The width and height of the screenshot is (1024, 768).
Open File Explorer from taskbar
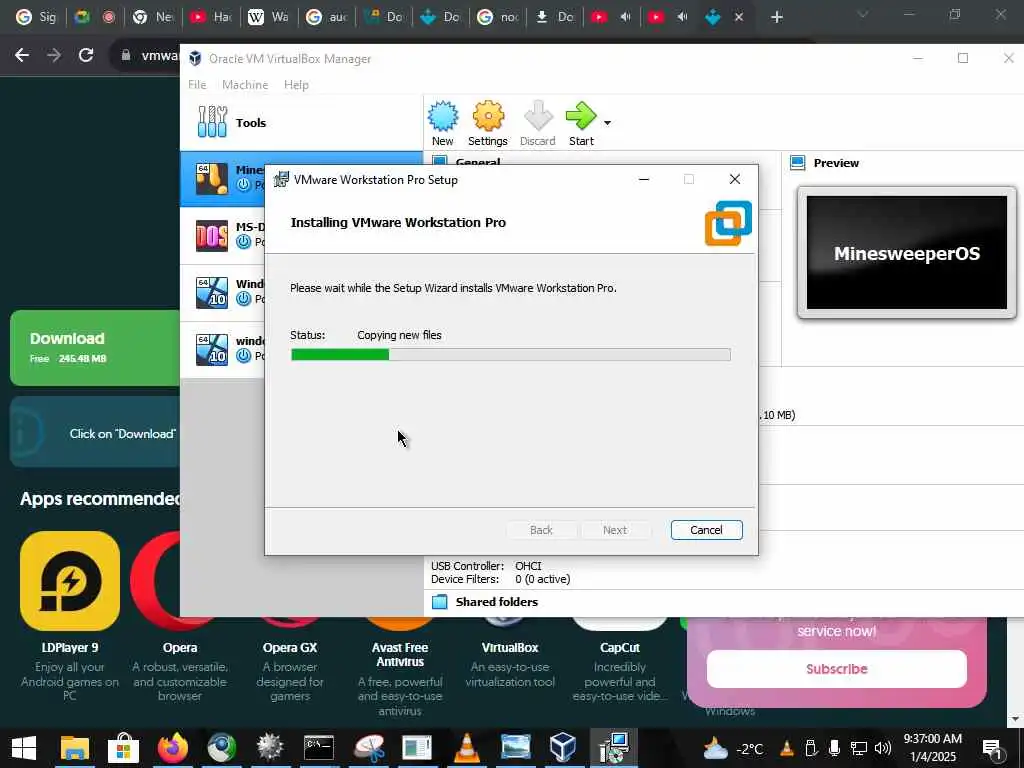[x=74, y=748]
